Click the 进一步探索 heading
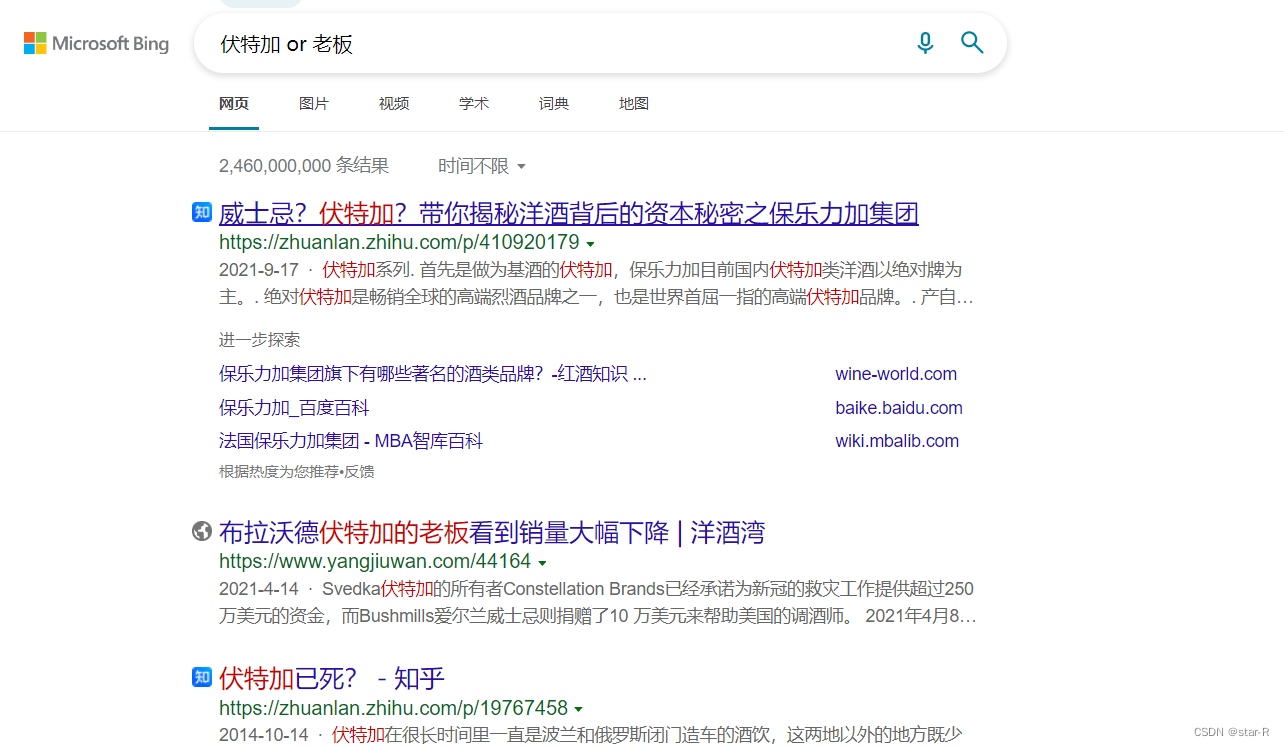The image size is (1284, 746). point(259,340)
